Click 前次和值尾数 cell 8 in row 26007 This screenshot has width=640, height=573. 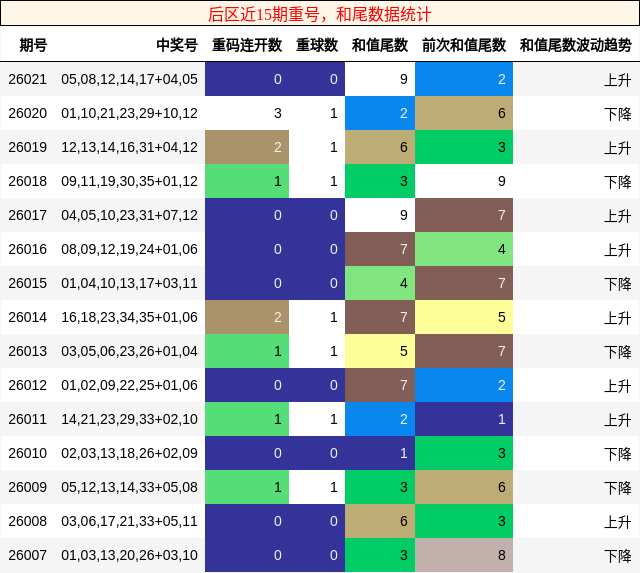(464, 555)
